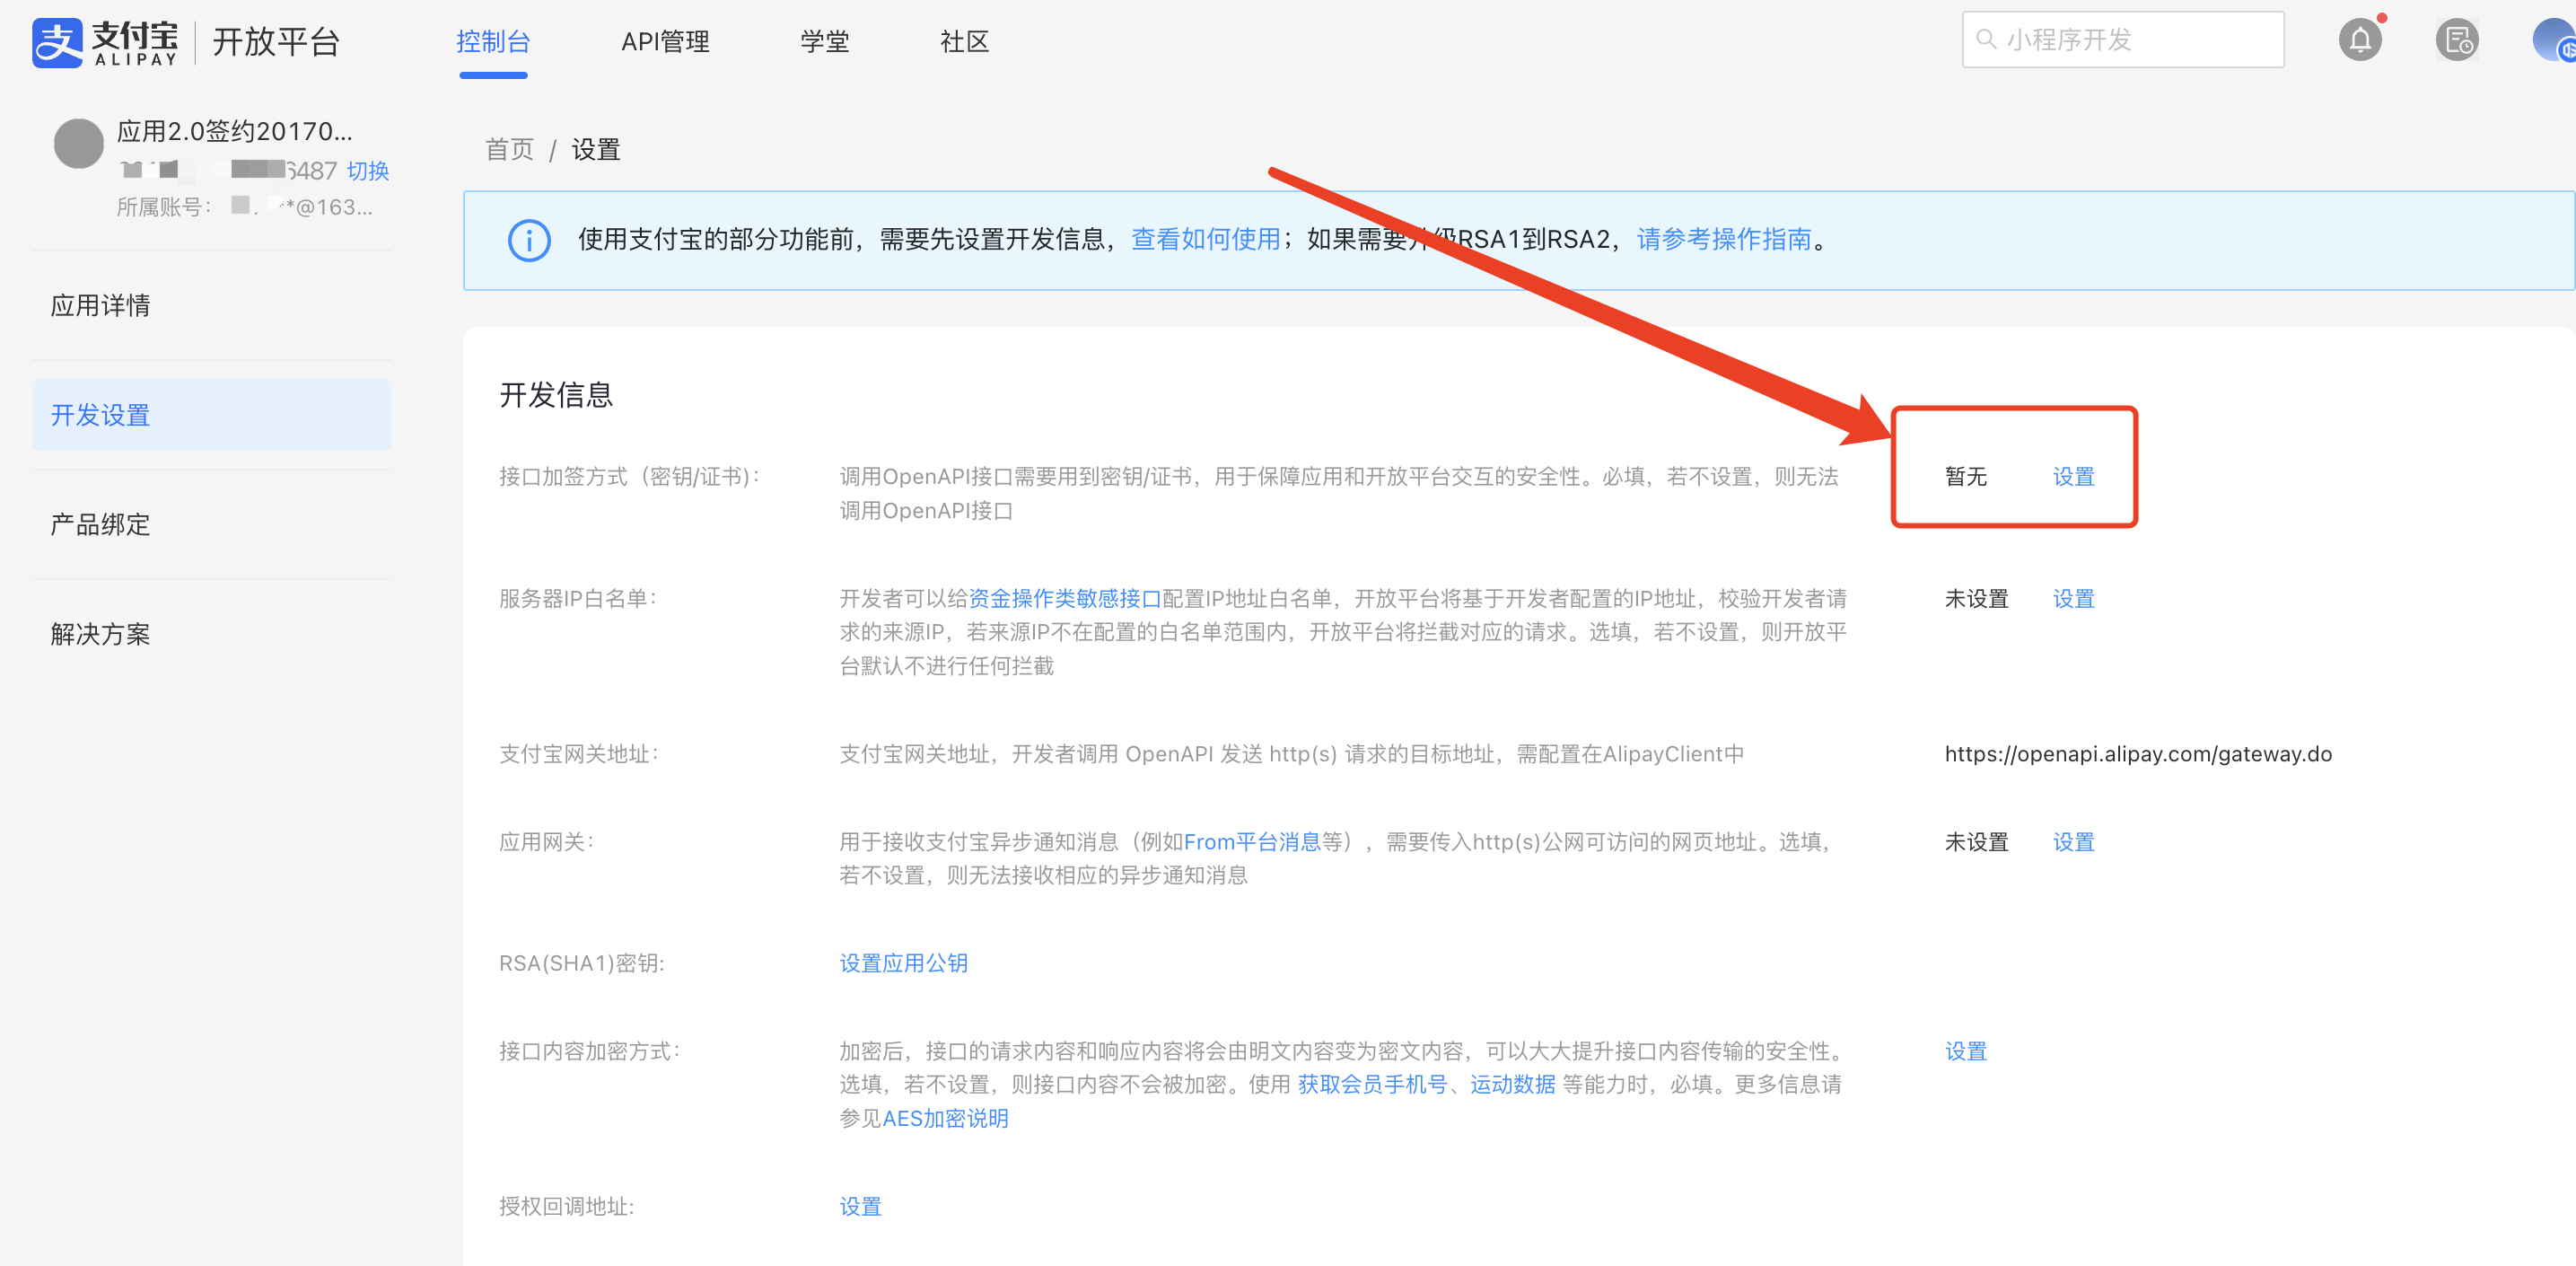Click 设置 for 服务器IP白名单
The height and width of the screenshot is (1266, 2576).
coord(2073,598)
